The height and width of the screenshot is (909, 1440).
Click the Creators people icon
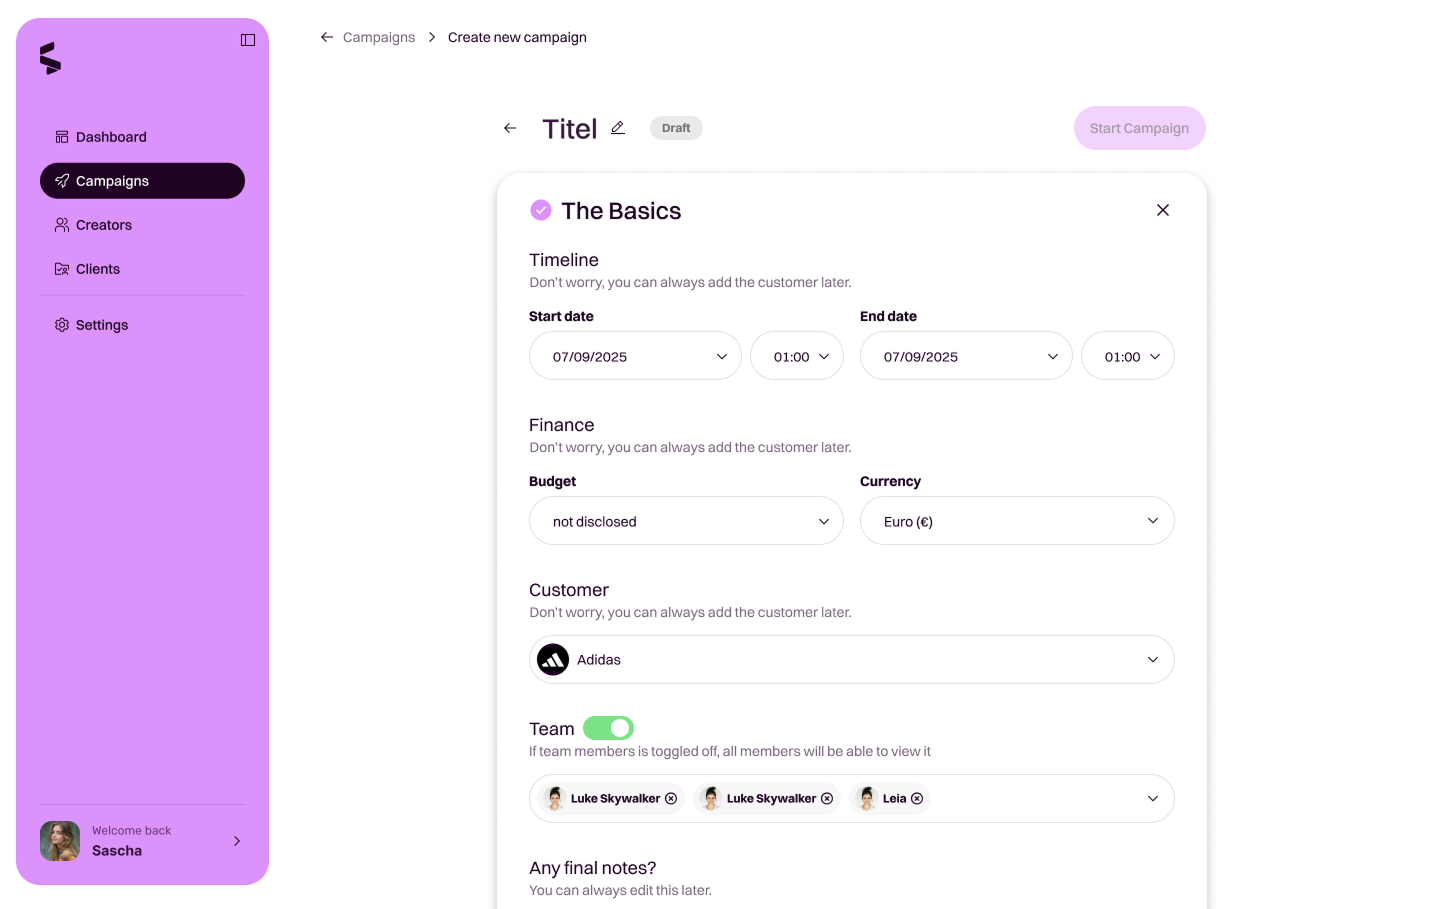coord(60,224)
